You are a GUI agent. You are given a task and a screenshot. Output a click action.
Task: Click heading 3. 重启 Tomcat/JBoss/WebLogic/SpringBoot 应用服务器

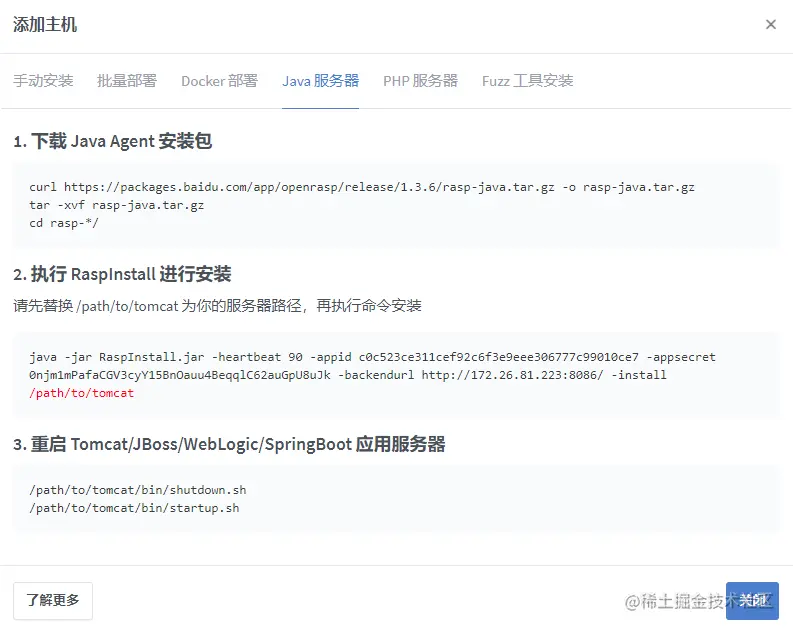229,444
